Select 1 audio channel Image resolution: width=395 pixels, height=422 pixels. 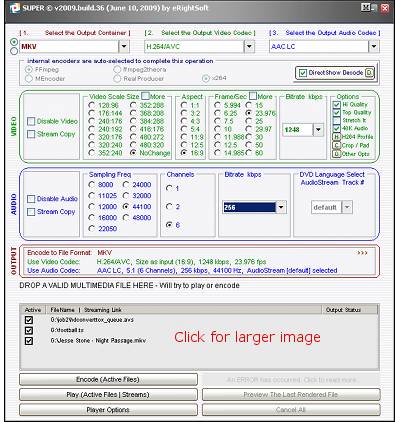pyautogui.click(x=169, y=189)
